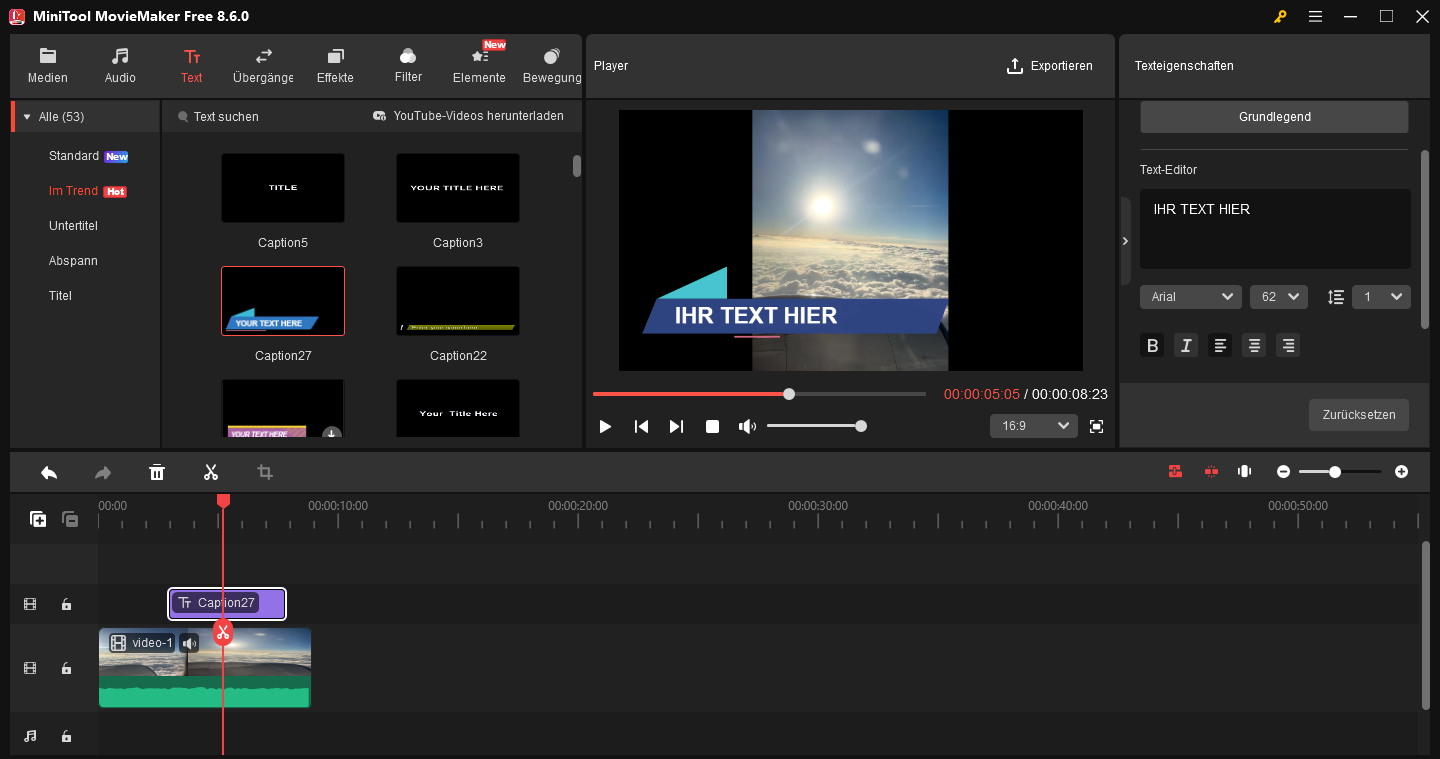Click the crop tool in the timeline toolbar

click(264, 471)
